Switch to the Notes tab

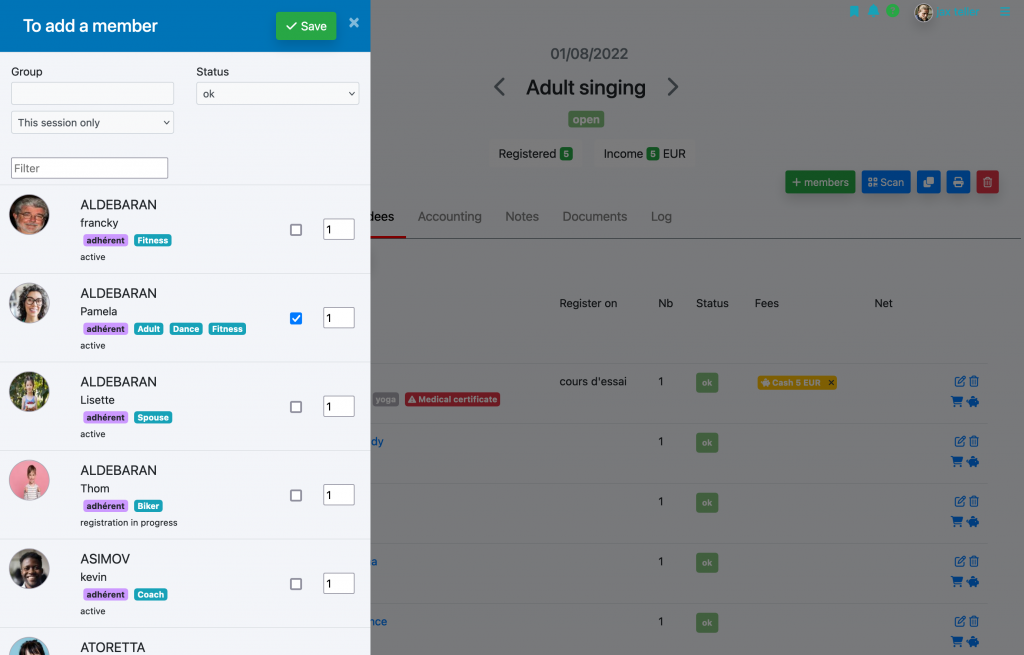pos(522,216)
